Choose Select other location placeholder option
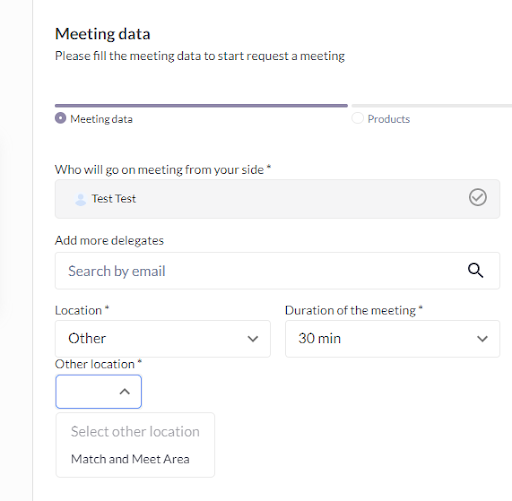 [x=135, y=432]
